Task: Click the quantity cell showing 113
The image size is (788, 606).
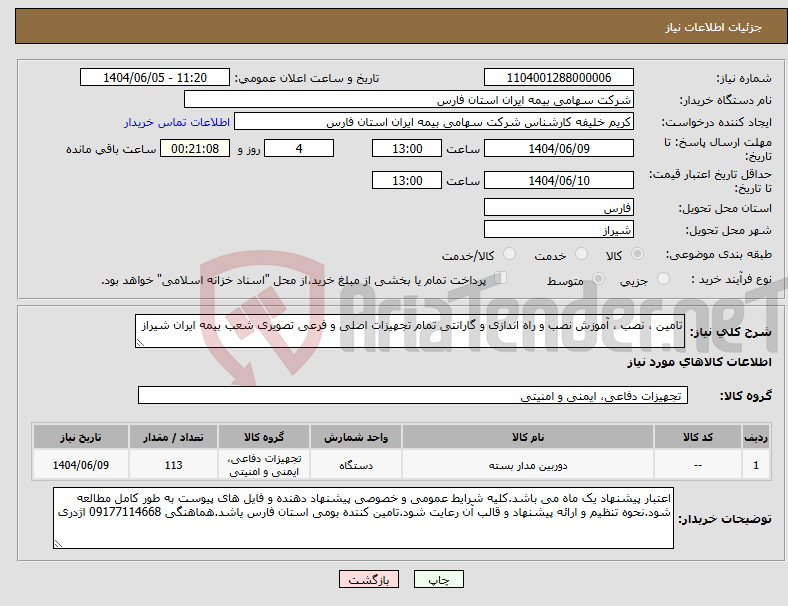Action: [x=173, y=465]
